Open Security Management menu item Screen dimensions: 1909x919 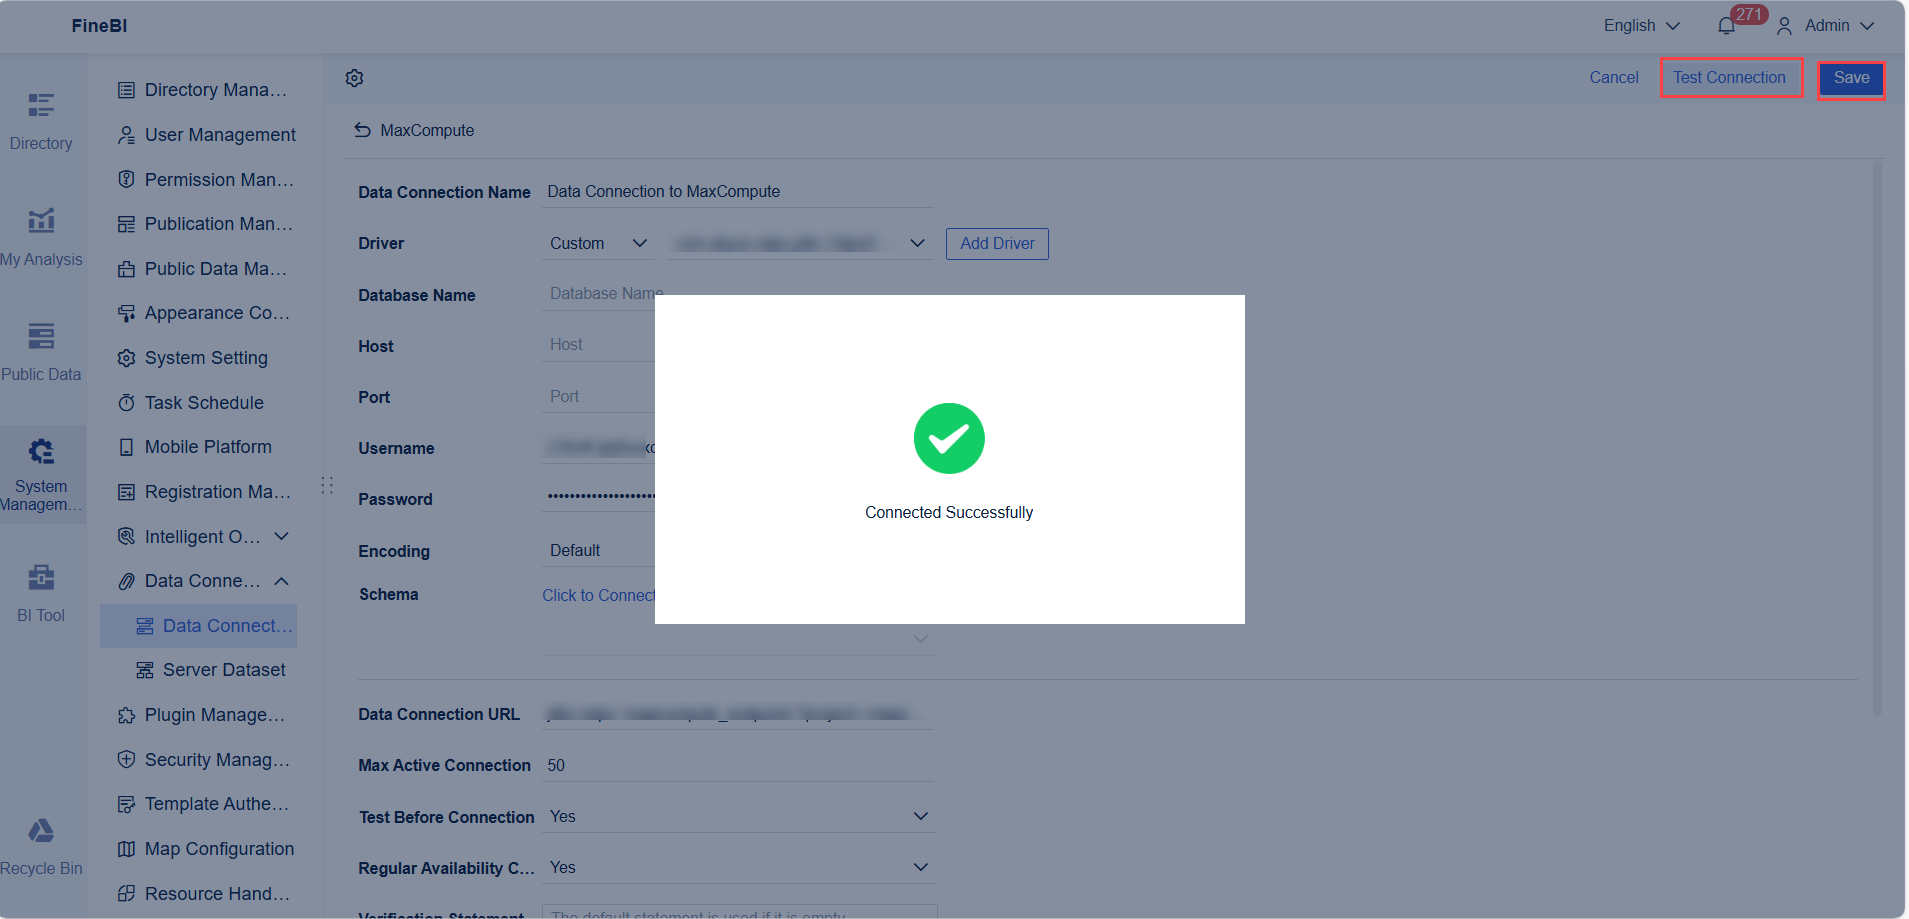204,760
